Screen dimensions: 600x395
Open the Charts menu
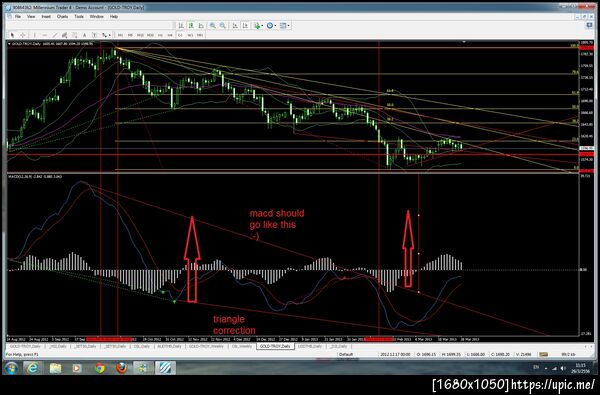click(x=62, y=16)
